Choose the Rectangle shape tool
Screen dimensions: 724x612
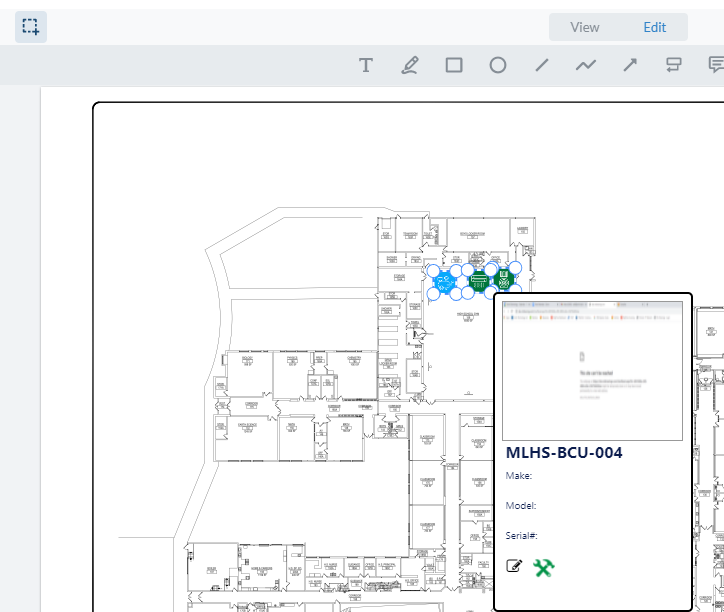point(454,65)
